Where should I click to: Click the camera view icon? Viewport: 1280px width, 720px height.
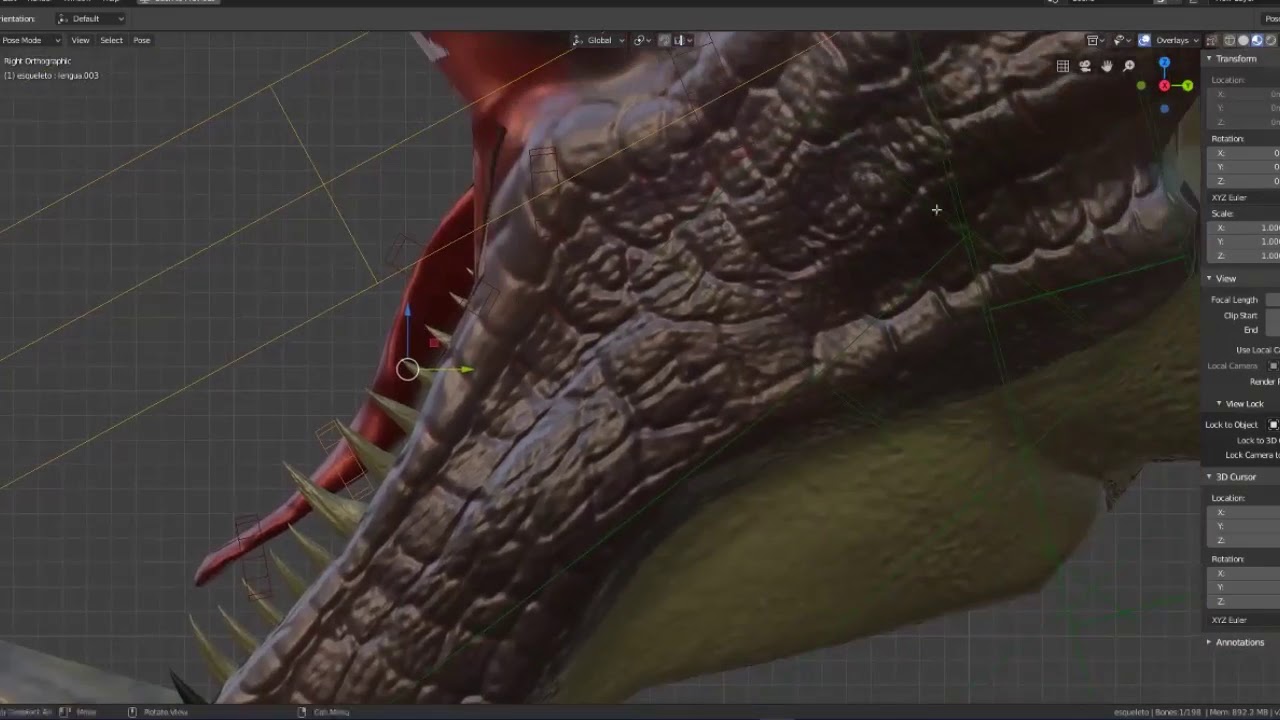click(x=1085, y=66)
